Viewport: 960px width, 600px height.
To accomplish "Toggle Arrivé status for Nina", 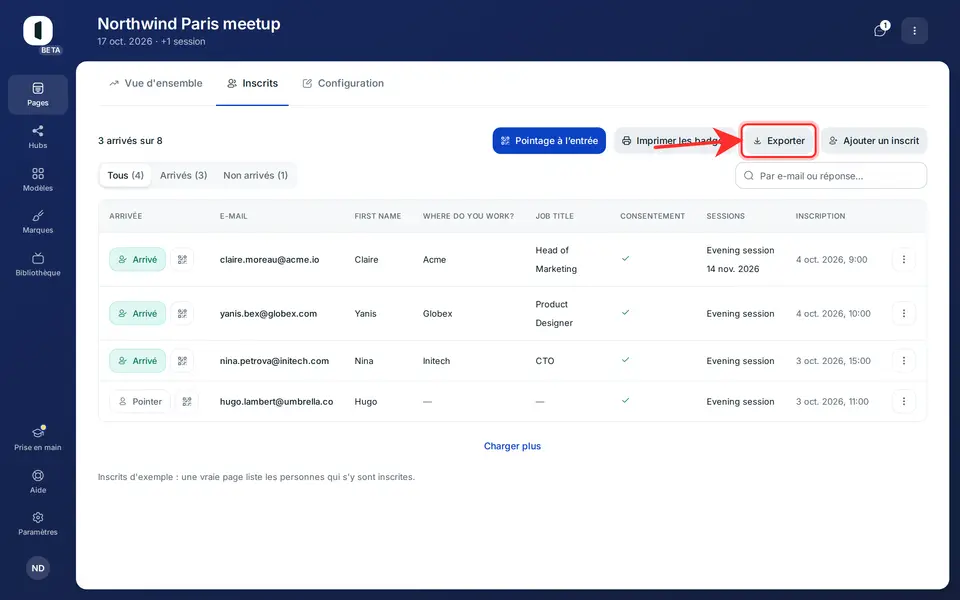I will pyautogui.click(x=138, y=361).
